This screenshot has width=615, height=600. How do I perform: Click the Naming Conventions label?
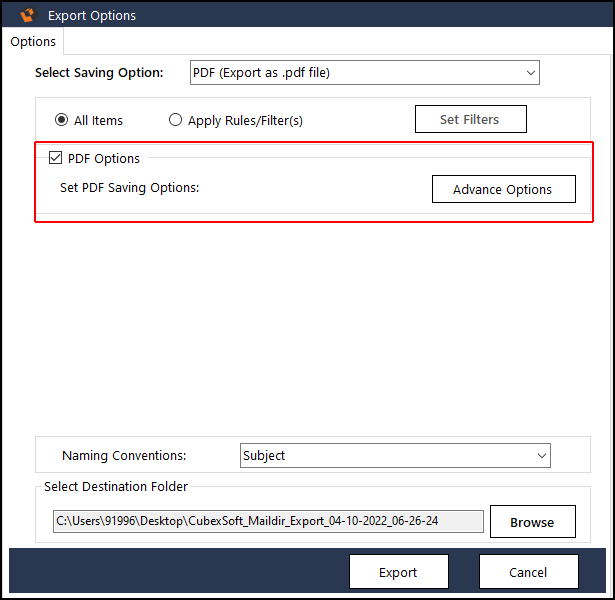click(x=124, y=455)
